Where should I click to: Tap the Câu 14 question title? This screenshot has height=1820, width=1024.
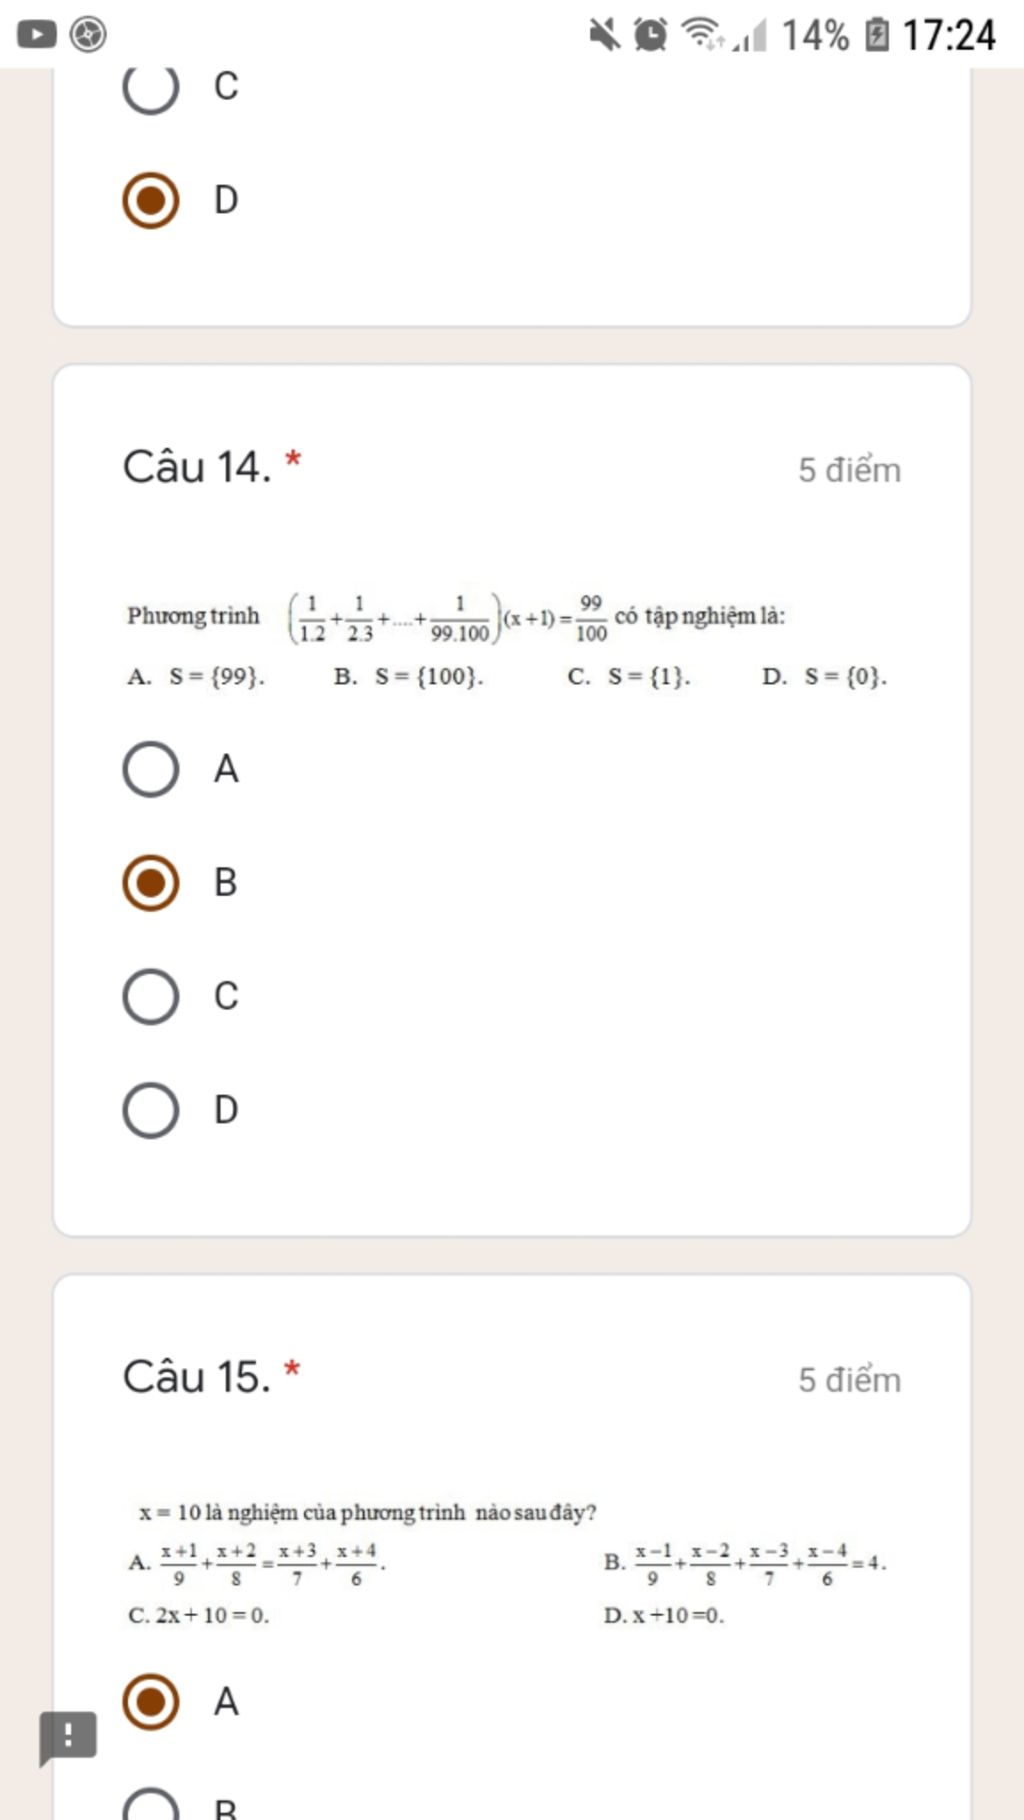(x=197, y=467)
